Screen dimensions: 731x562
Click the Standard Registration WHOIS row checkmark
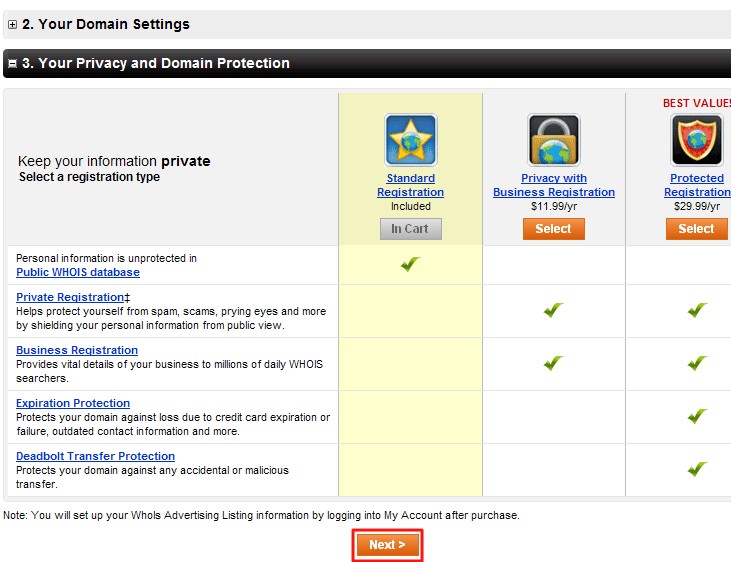tap(410, 264)
